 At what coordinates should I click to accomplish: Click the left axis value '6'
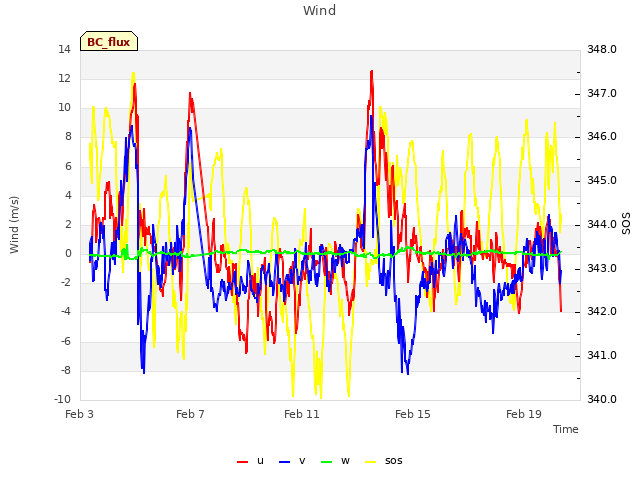point(69,166)
